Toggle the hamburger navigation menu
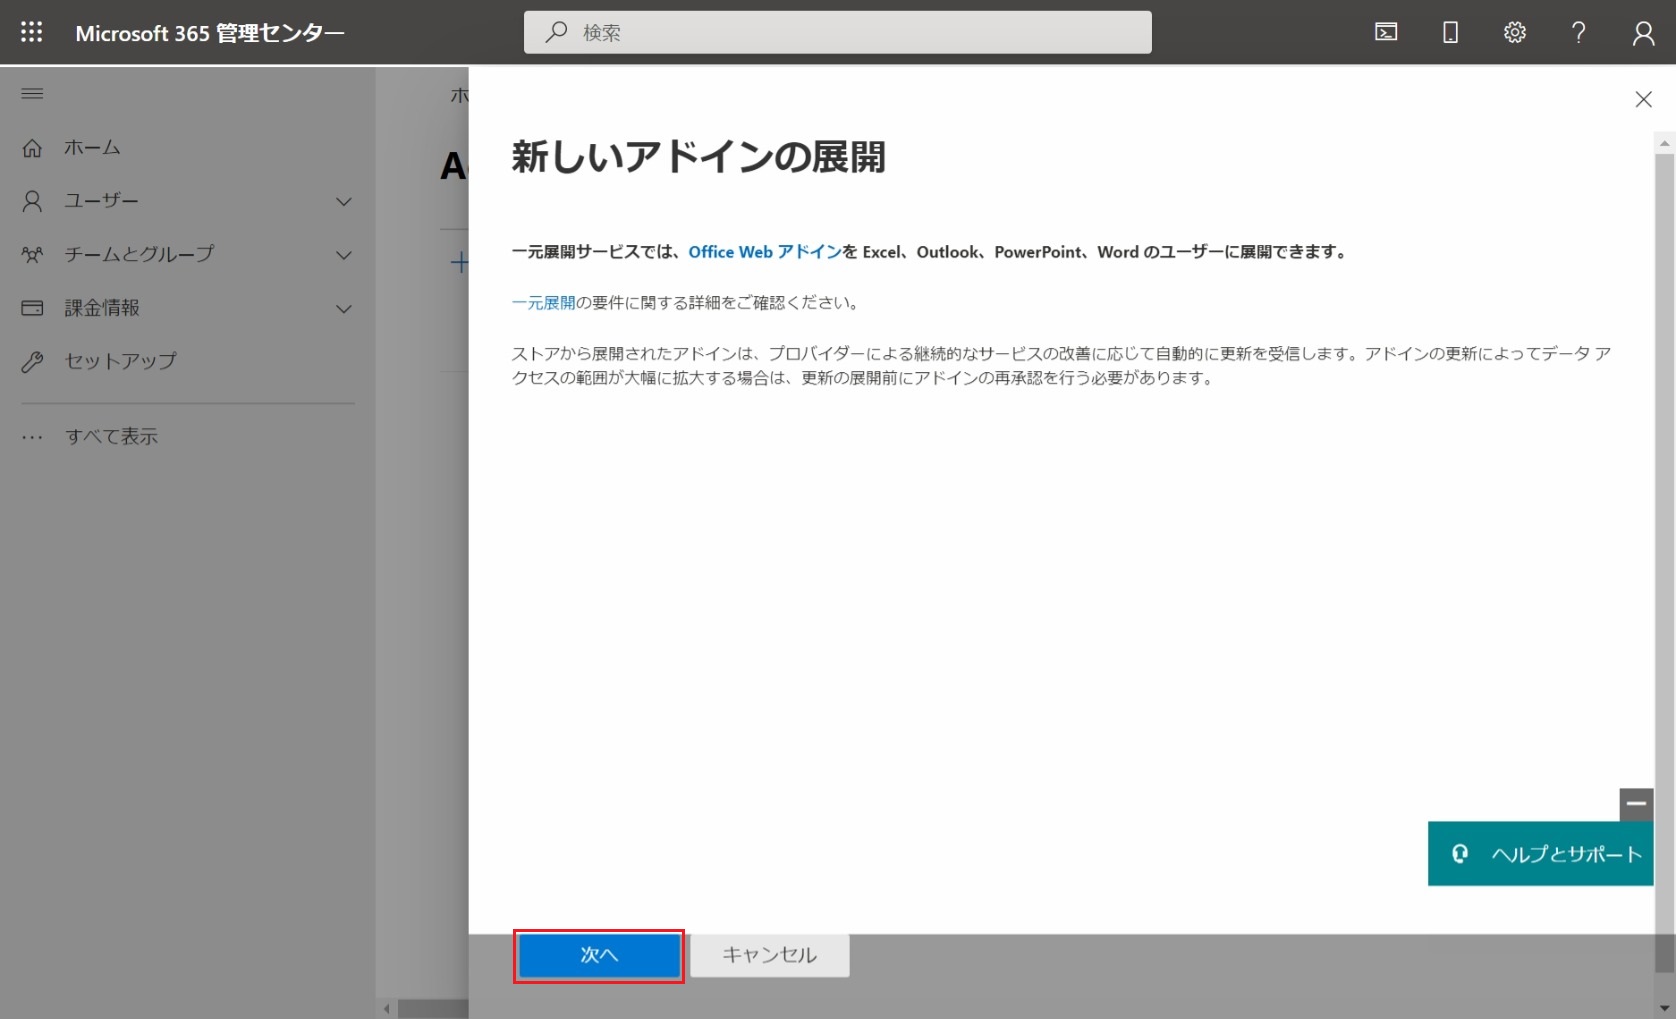Viewport: 1676px width, 1019px height. tap(32, 94)
